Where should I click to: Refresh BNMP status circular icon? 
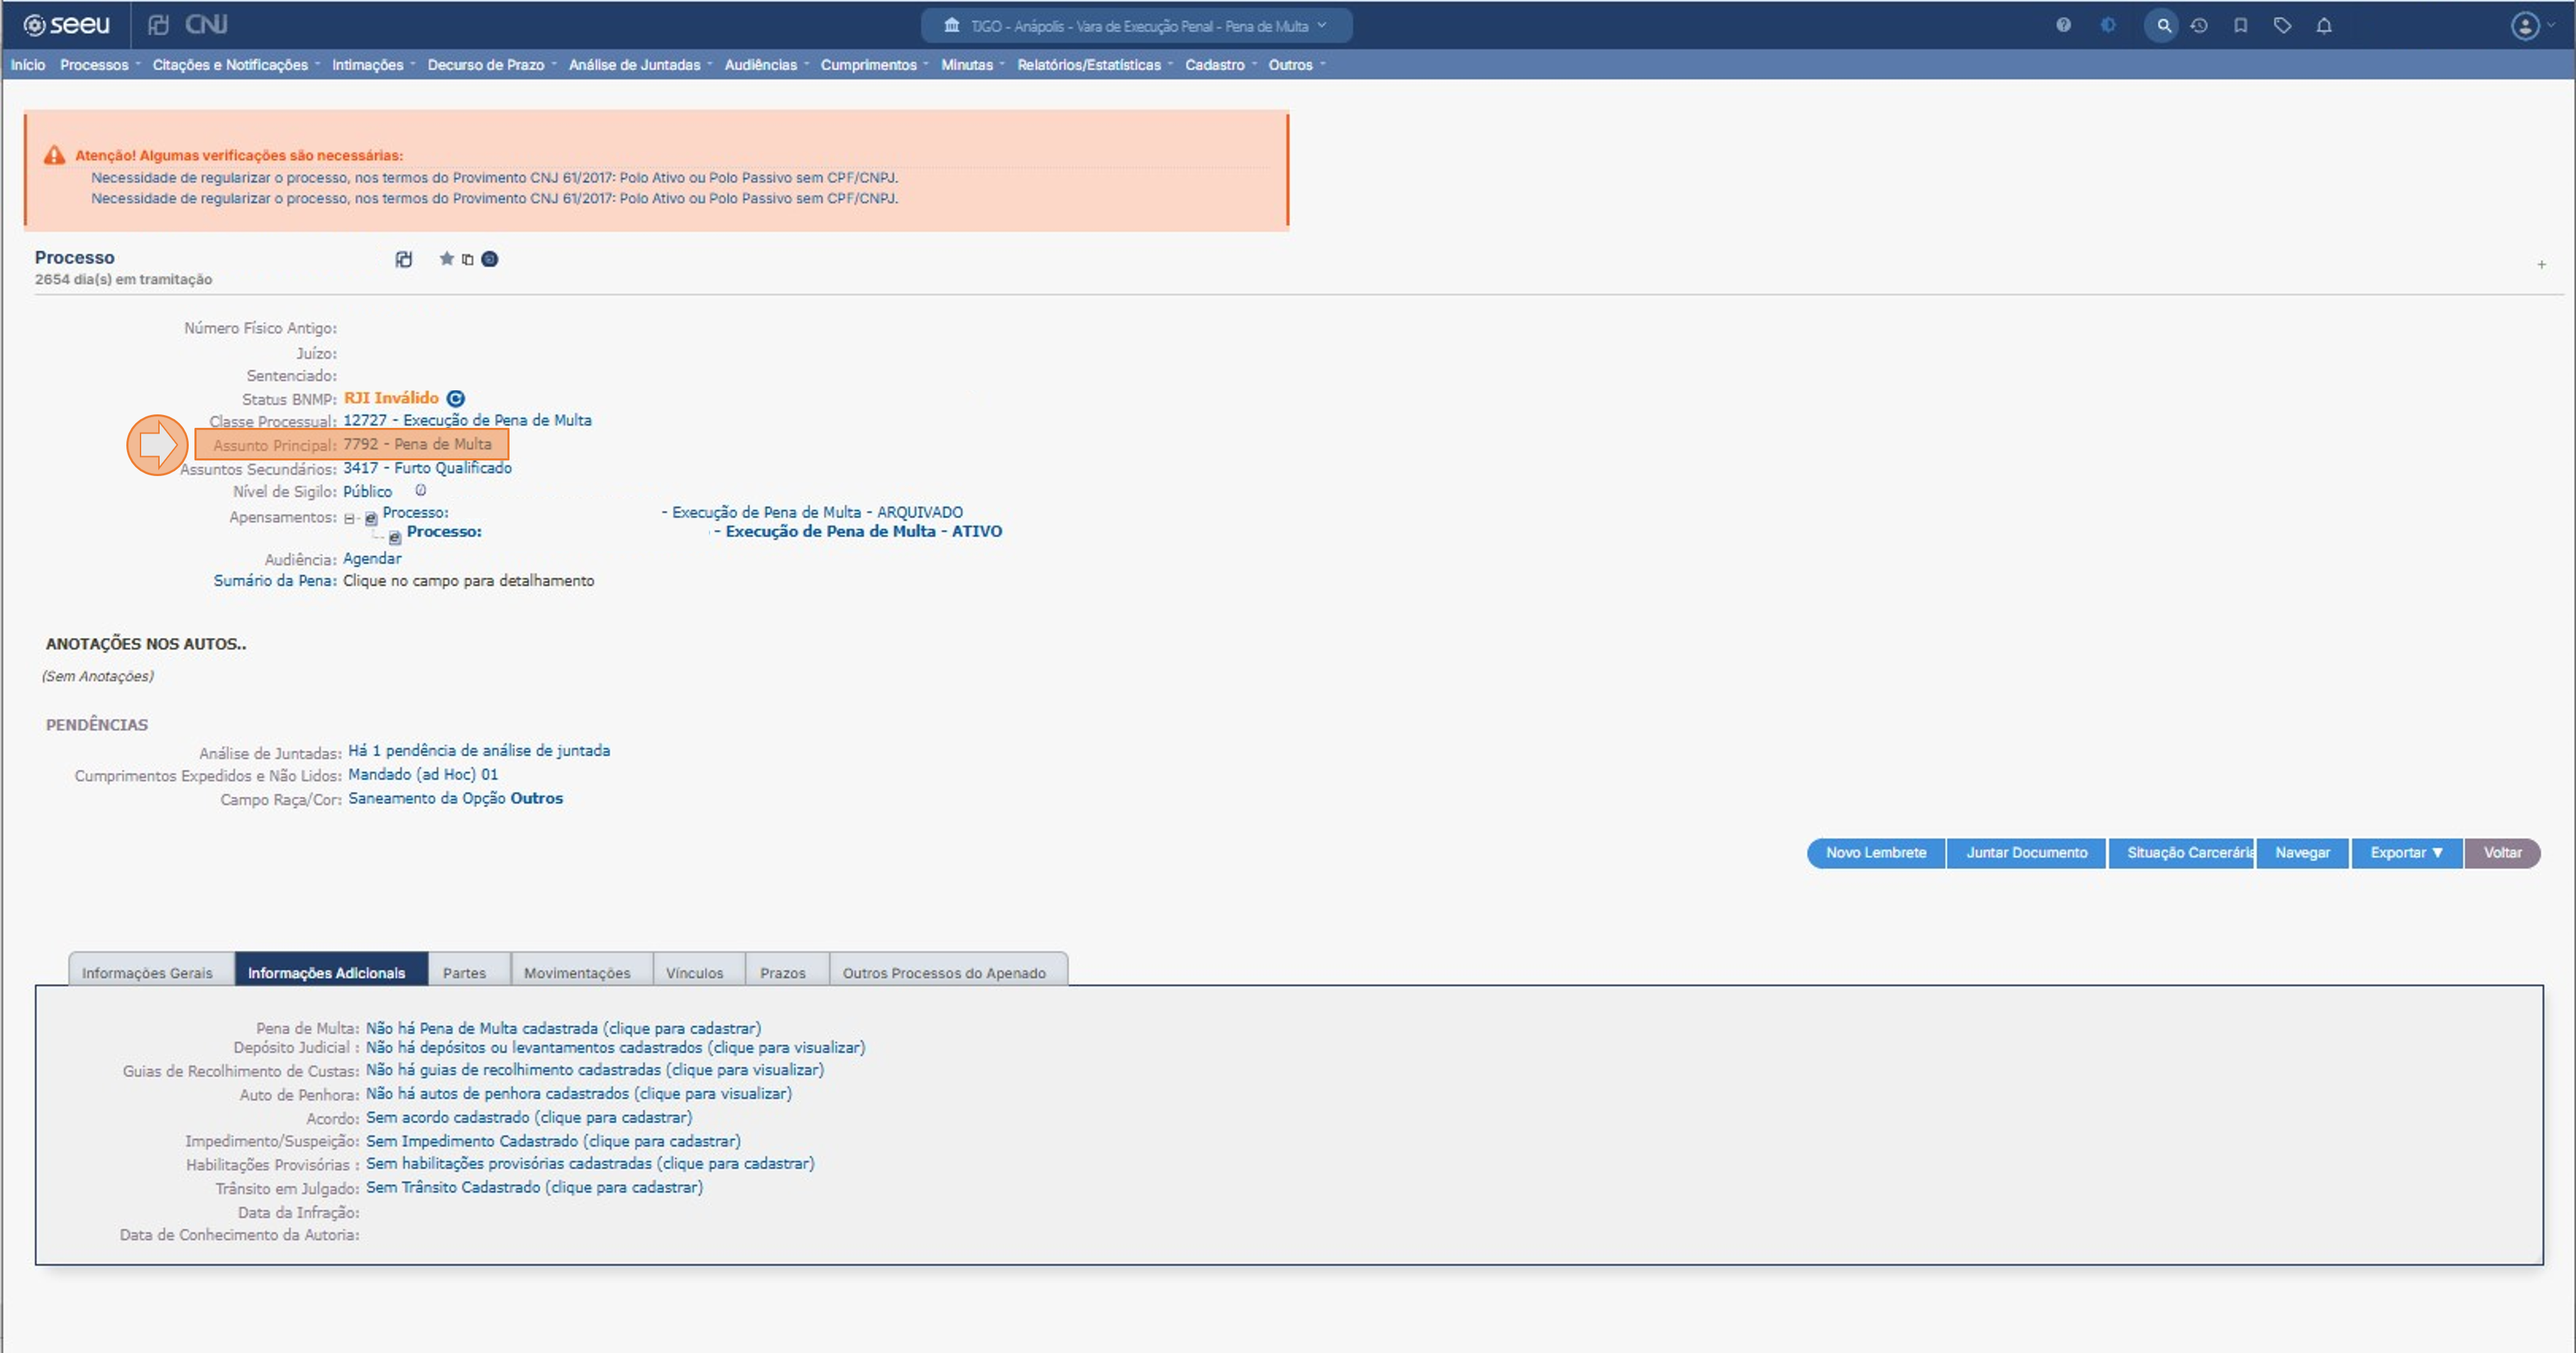coord(455,398)
